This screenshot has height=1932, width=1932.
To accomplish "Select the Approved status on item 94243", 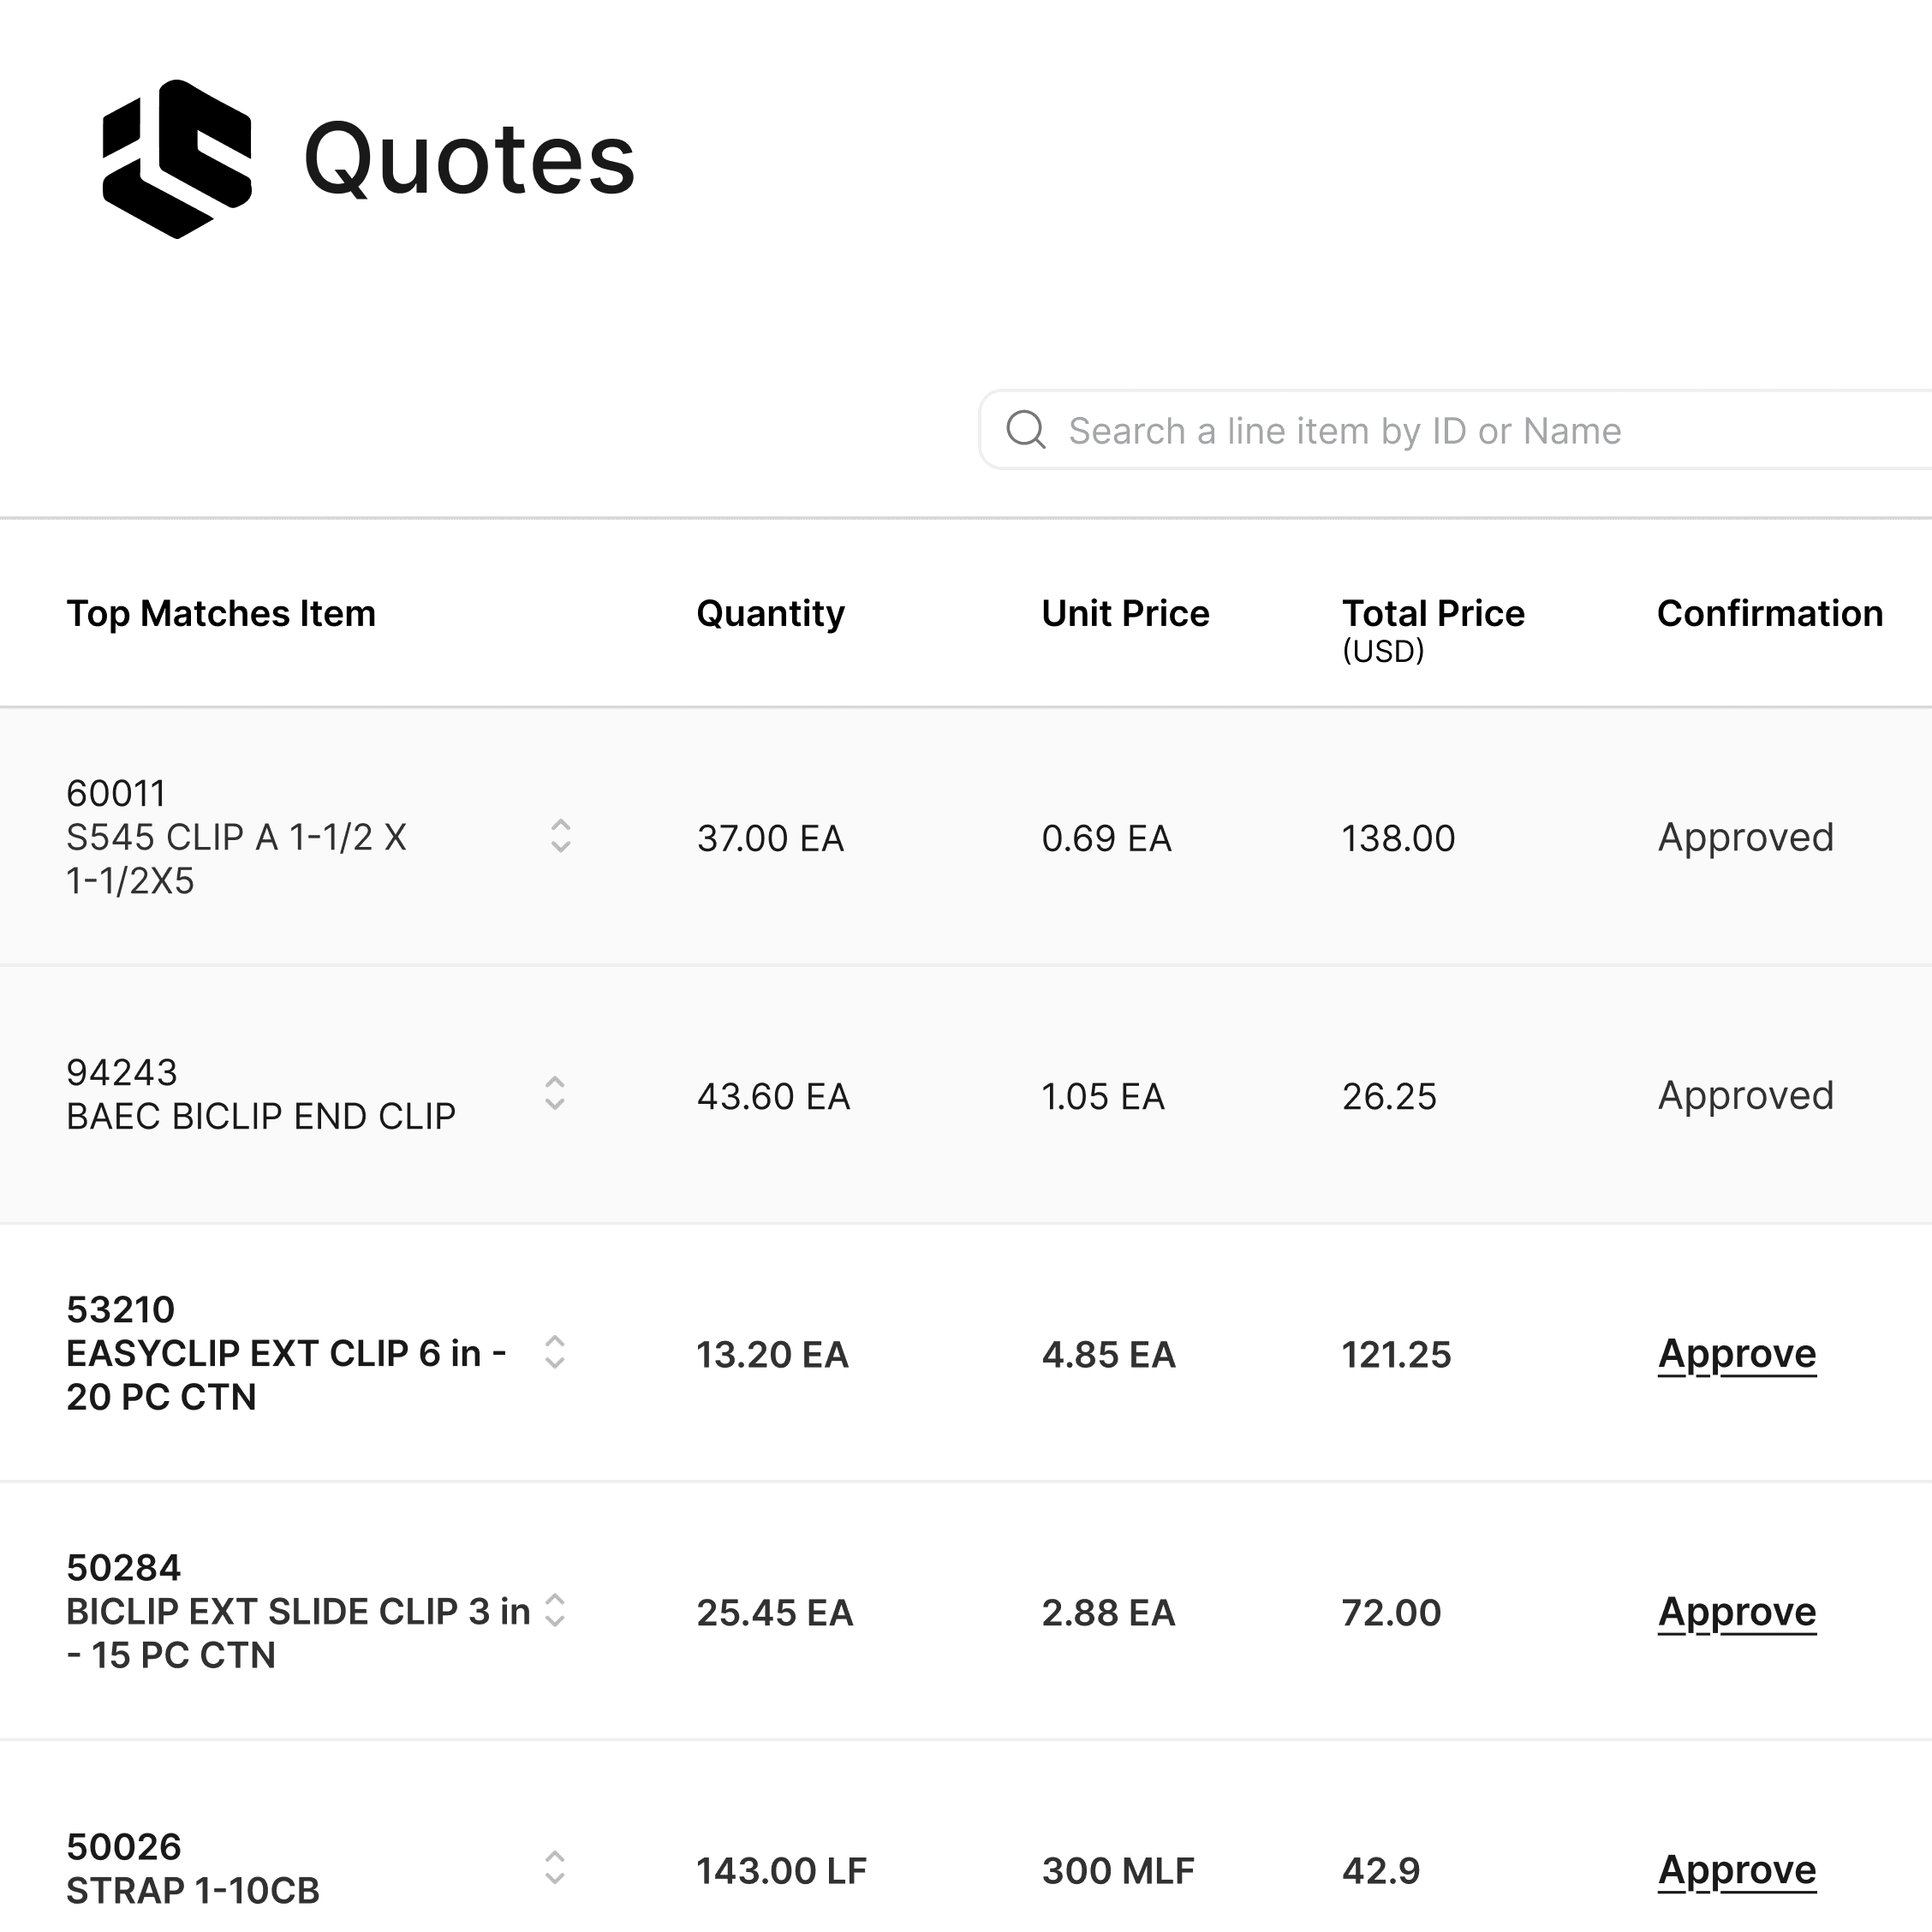I will coord(1746,1096).
